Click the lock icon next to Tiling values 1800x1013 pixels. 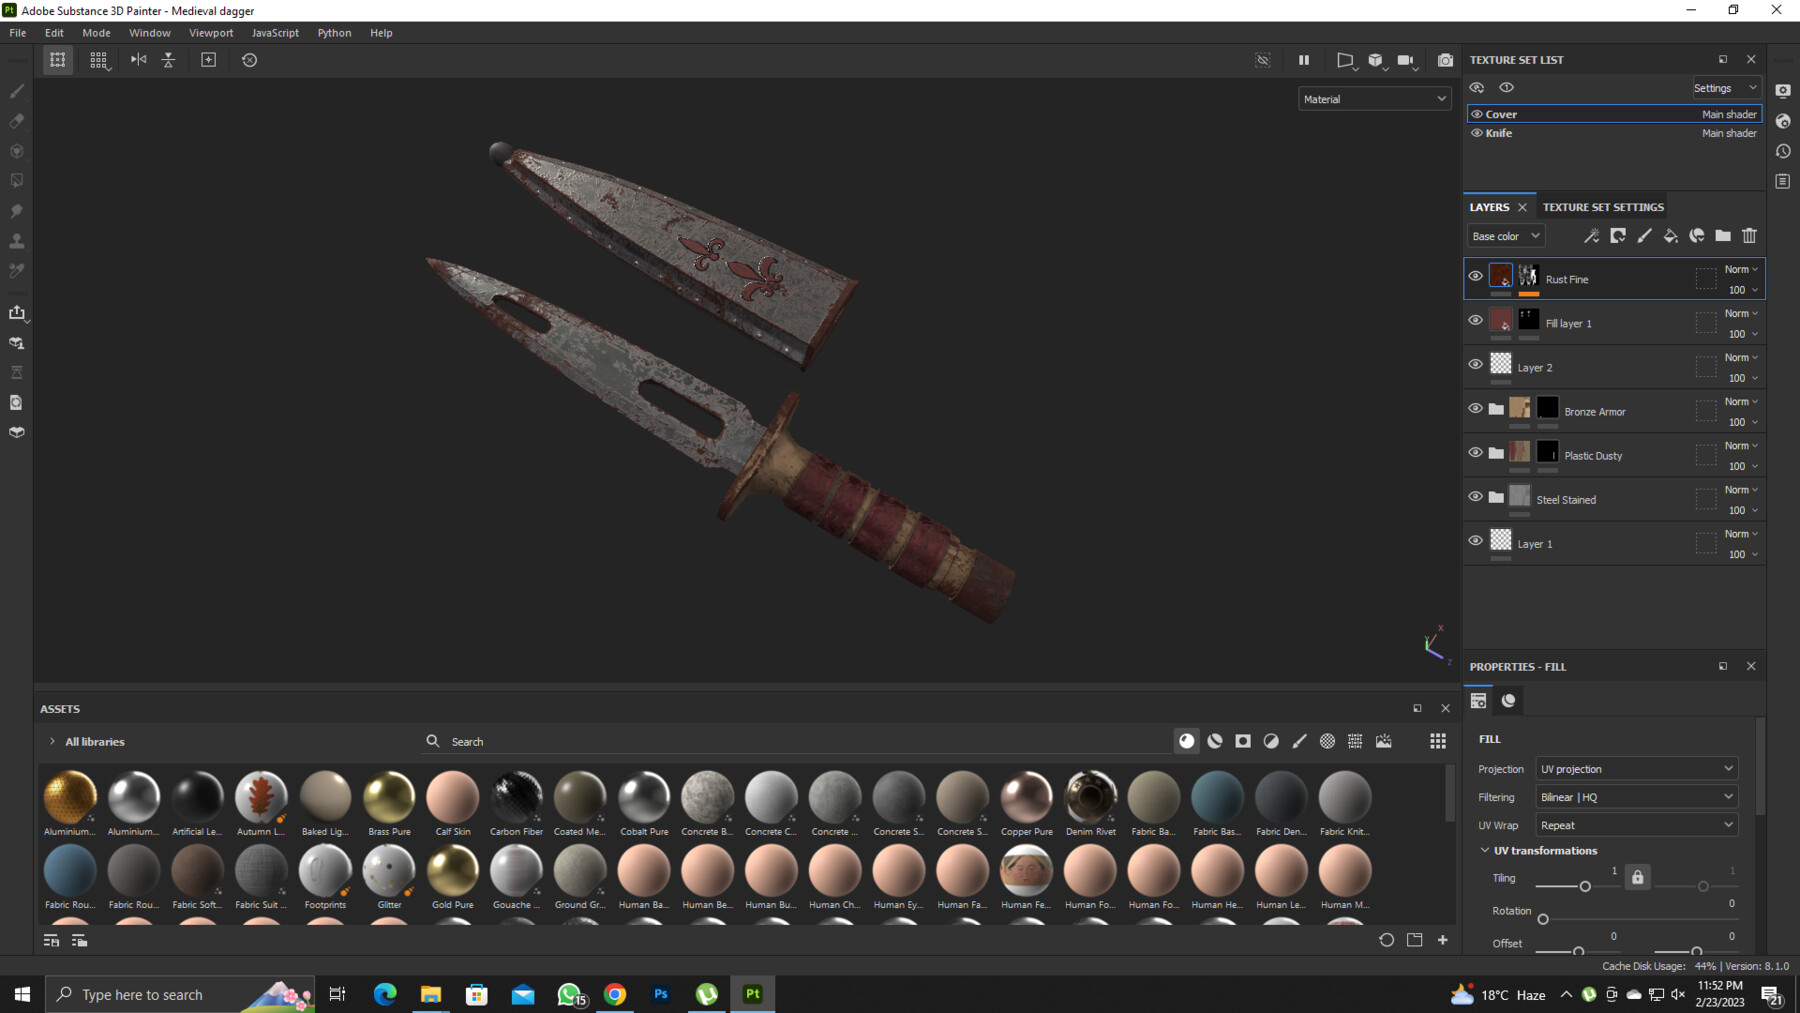pyautogui.click(x=1638, y=877)
